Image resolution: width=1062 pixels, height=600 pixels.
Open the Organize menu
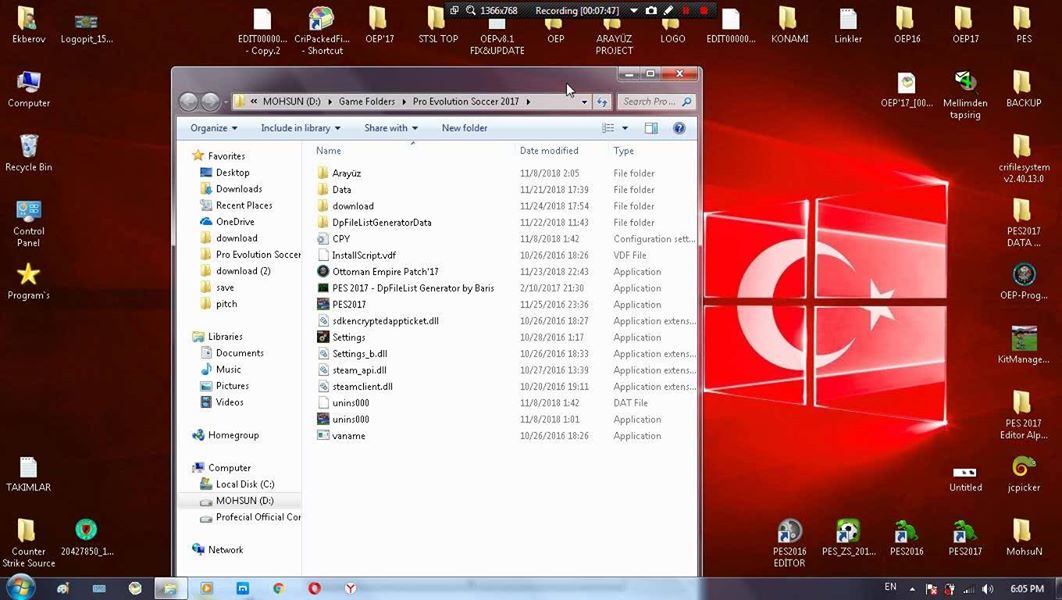(213, 128)
